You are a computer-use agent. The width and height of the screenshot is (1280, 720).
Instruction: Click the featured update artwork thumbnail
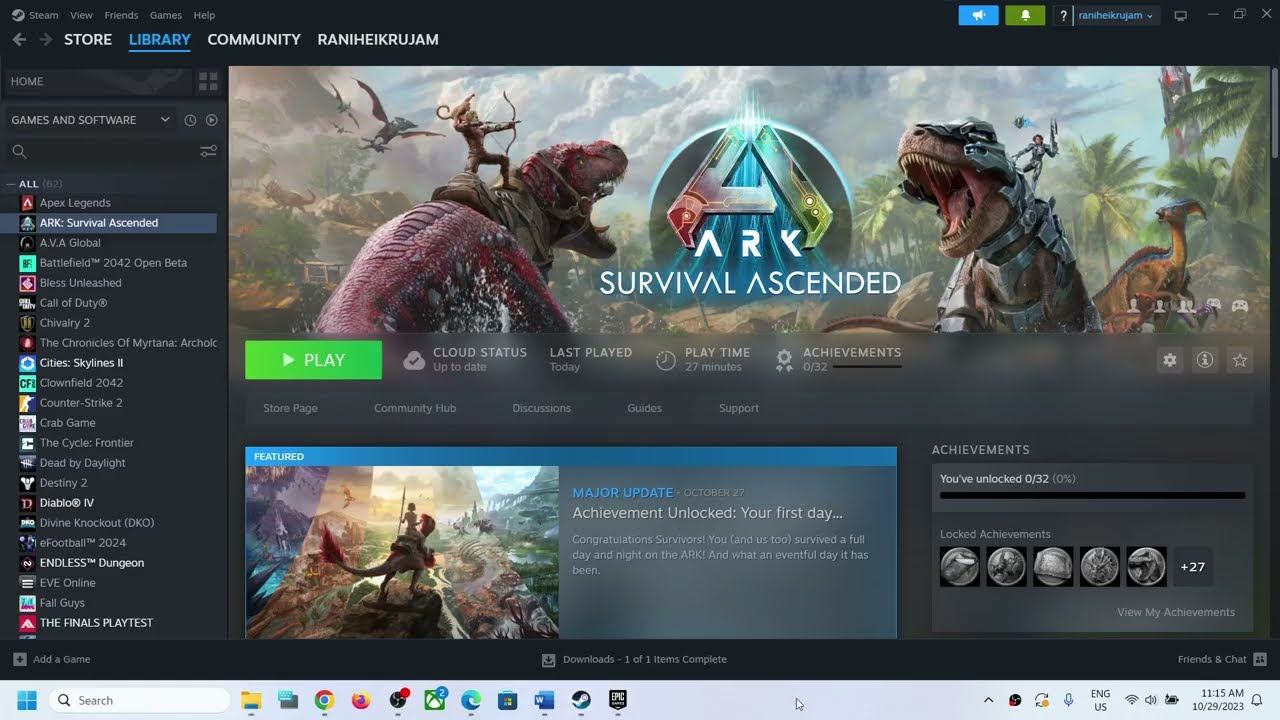402,552
